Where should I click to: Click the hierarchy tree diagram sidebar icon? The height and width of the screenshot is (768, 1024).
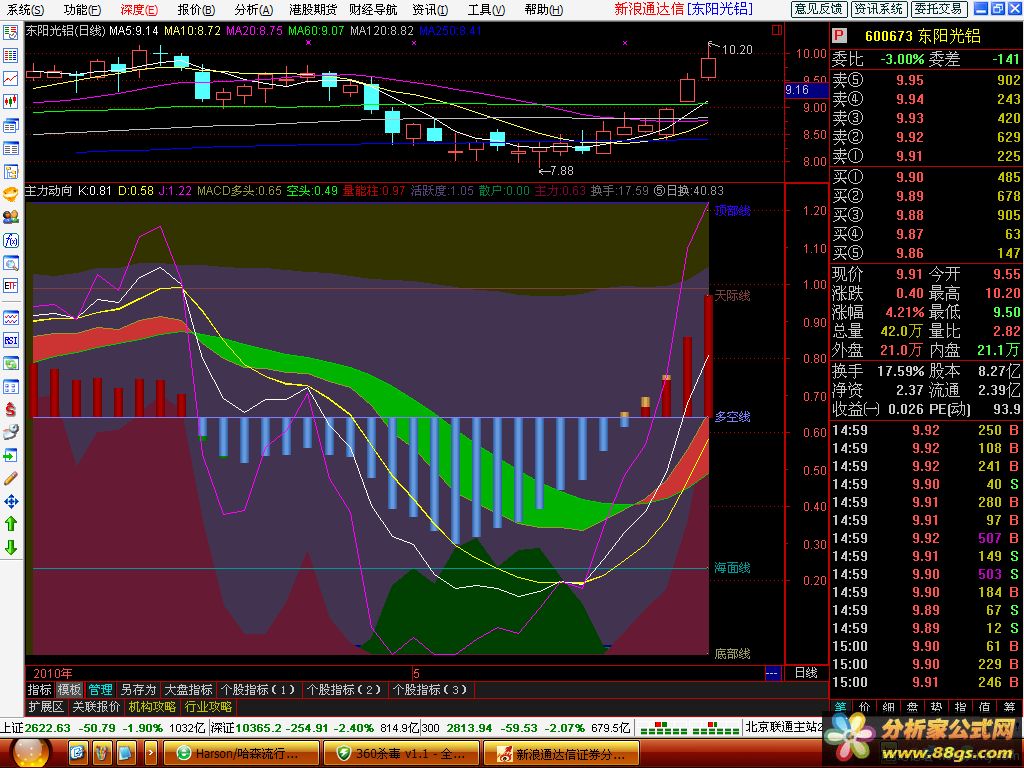tap(10, 171)
